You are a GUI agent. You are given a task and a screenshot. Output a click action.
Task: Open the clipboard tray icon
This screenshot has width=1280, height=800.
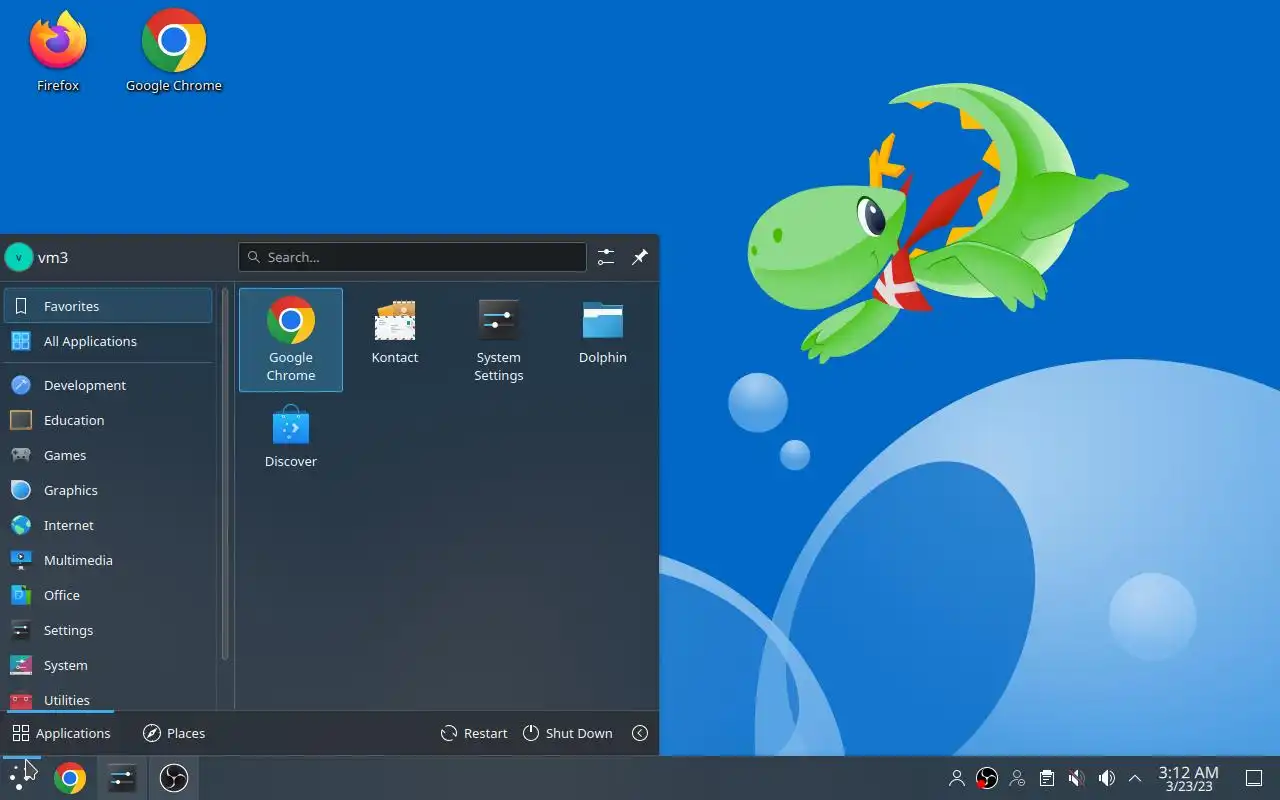point(1047,778)
